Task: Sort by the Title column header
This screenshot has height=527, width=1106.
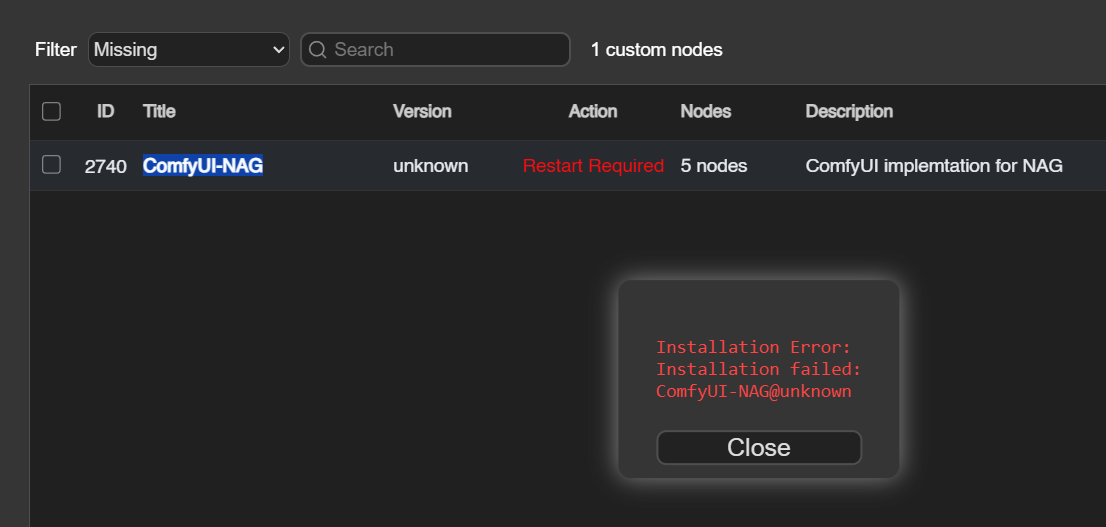Action: (x=159, y=111)
